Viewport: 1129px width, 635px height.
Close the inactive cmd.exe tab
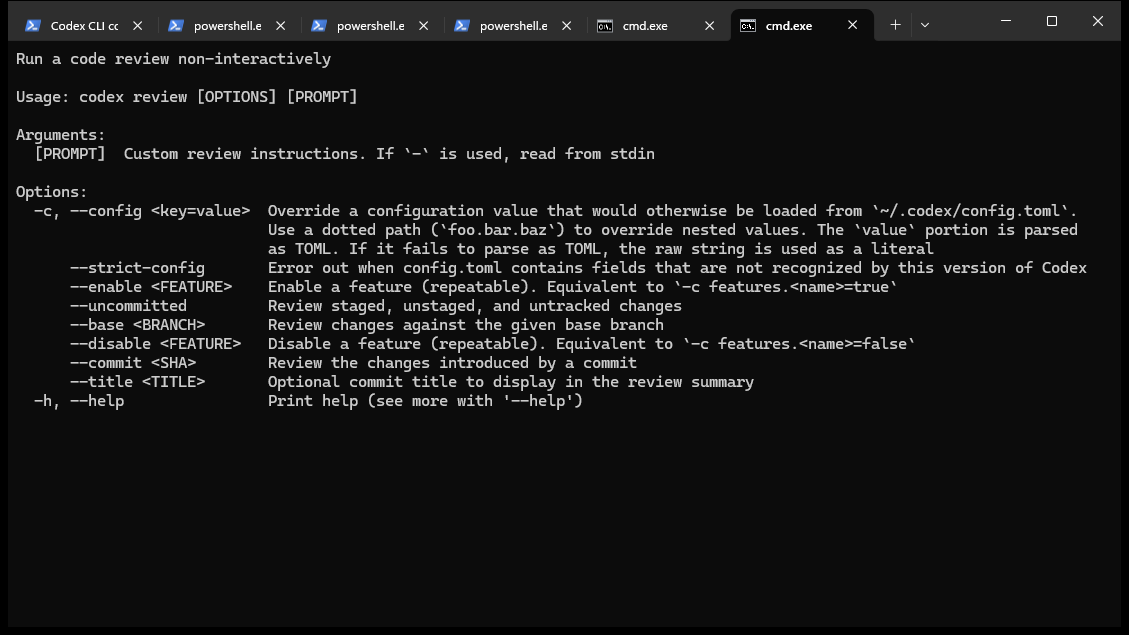click(709, 25)
